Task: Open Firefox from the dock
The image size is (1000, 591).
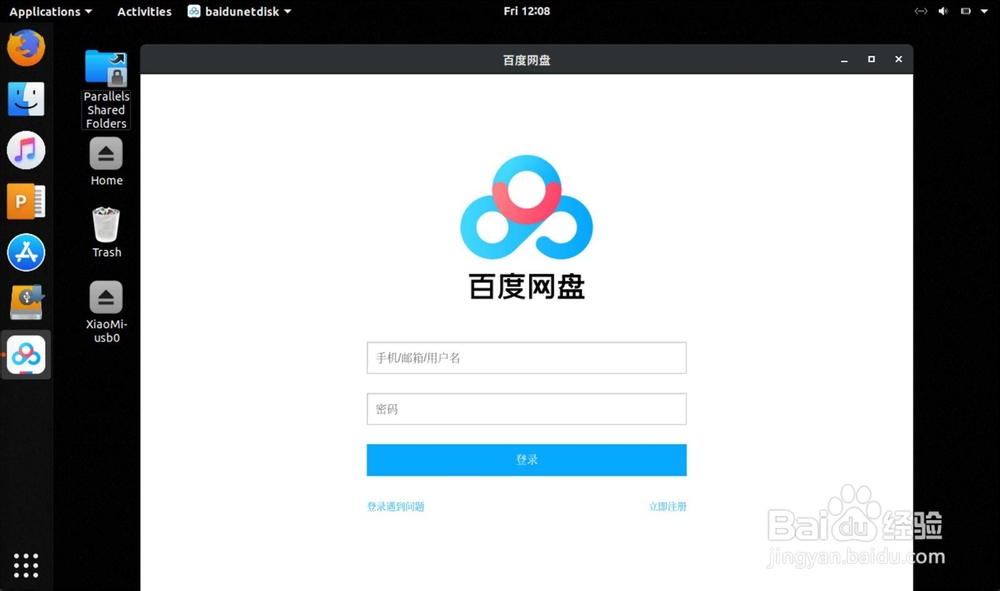Action: [x=26, y=48]
